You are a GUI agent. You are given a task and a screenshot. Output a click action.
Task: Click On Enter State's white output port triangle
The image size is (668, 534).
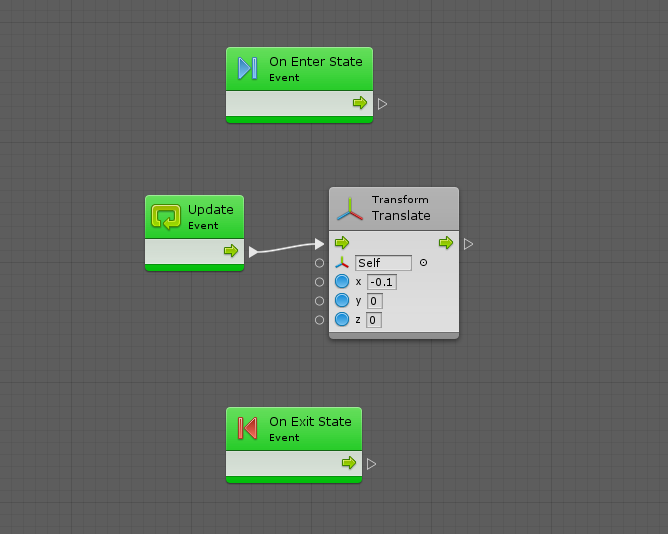pyautogui.click(x=383, y=103)
